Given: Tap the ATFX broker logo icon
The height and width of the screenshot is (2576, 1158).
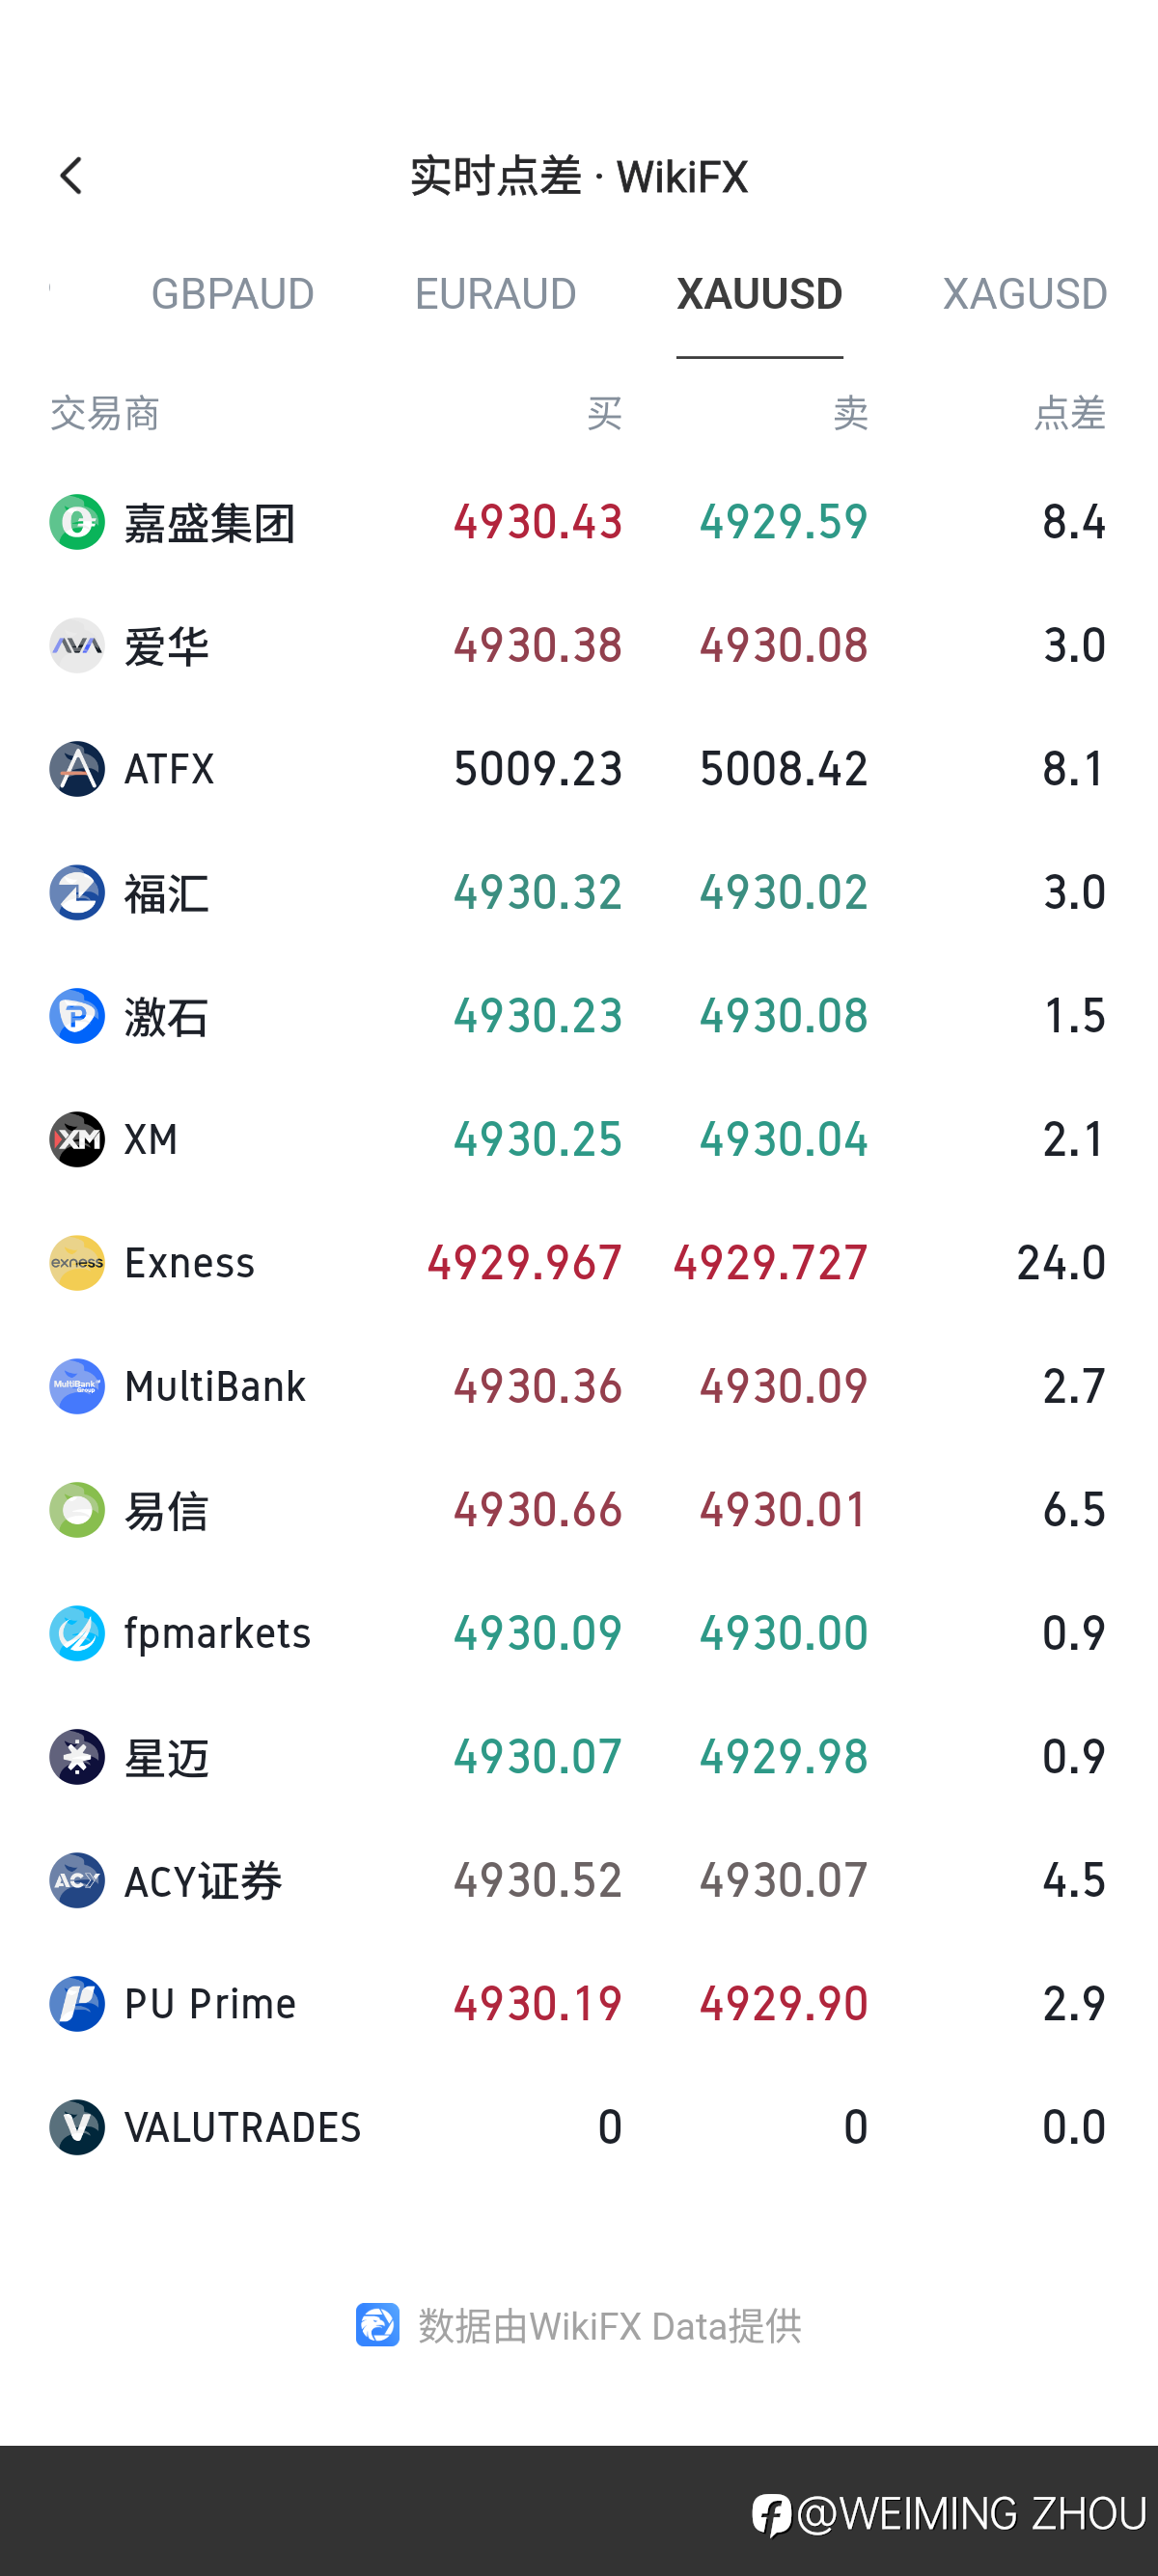Looking at the screenshot, I should (77, 769).
